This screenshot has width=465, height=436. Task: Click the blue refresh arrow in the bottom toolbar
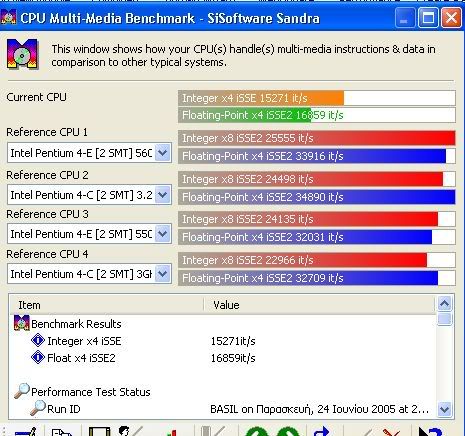pos(322,431)
